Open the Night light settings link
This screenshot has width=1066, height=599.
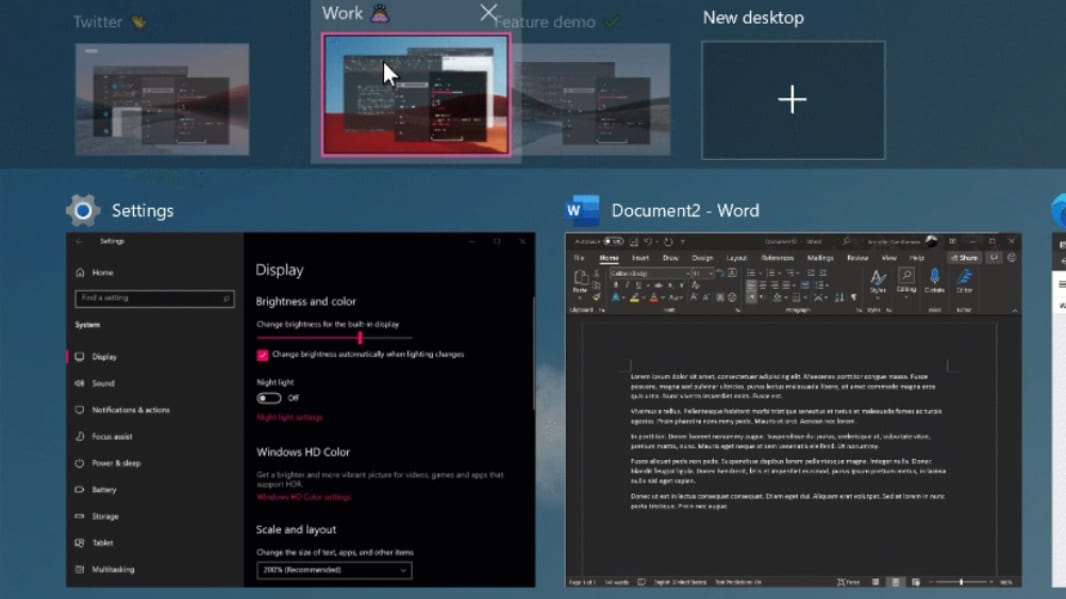(x=289, y=418)
